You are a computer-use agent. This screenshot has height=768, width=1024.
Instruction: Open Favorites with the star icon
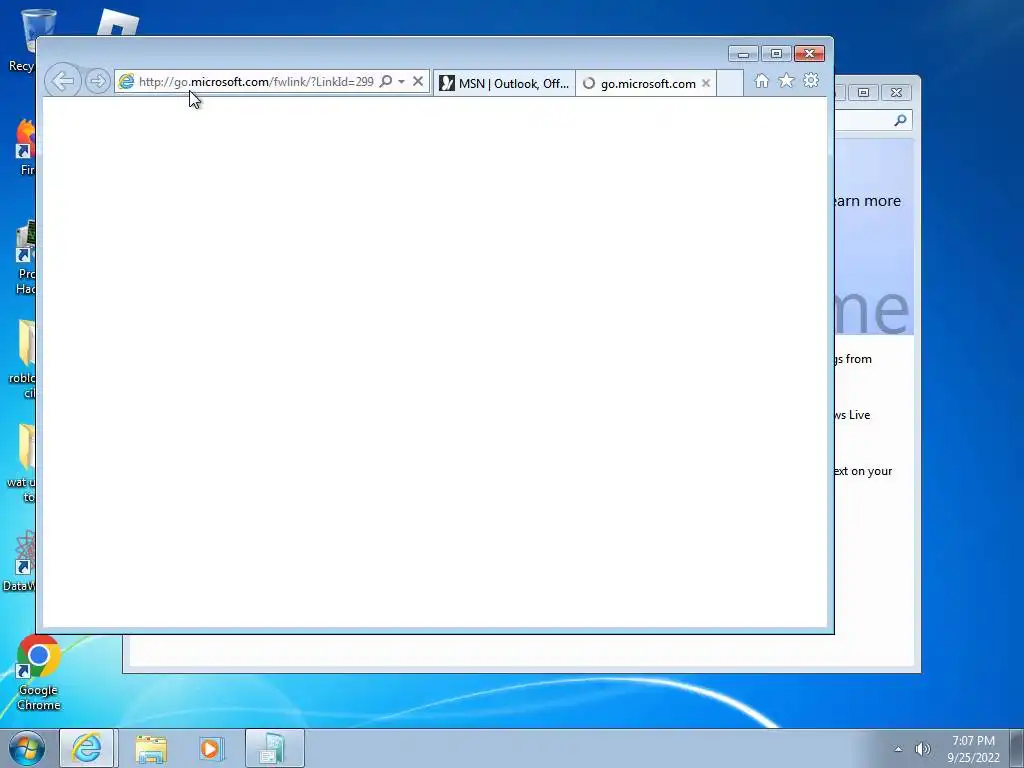[786, 81]
